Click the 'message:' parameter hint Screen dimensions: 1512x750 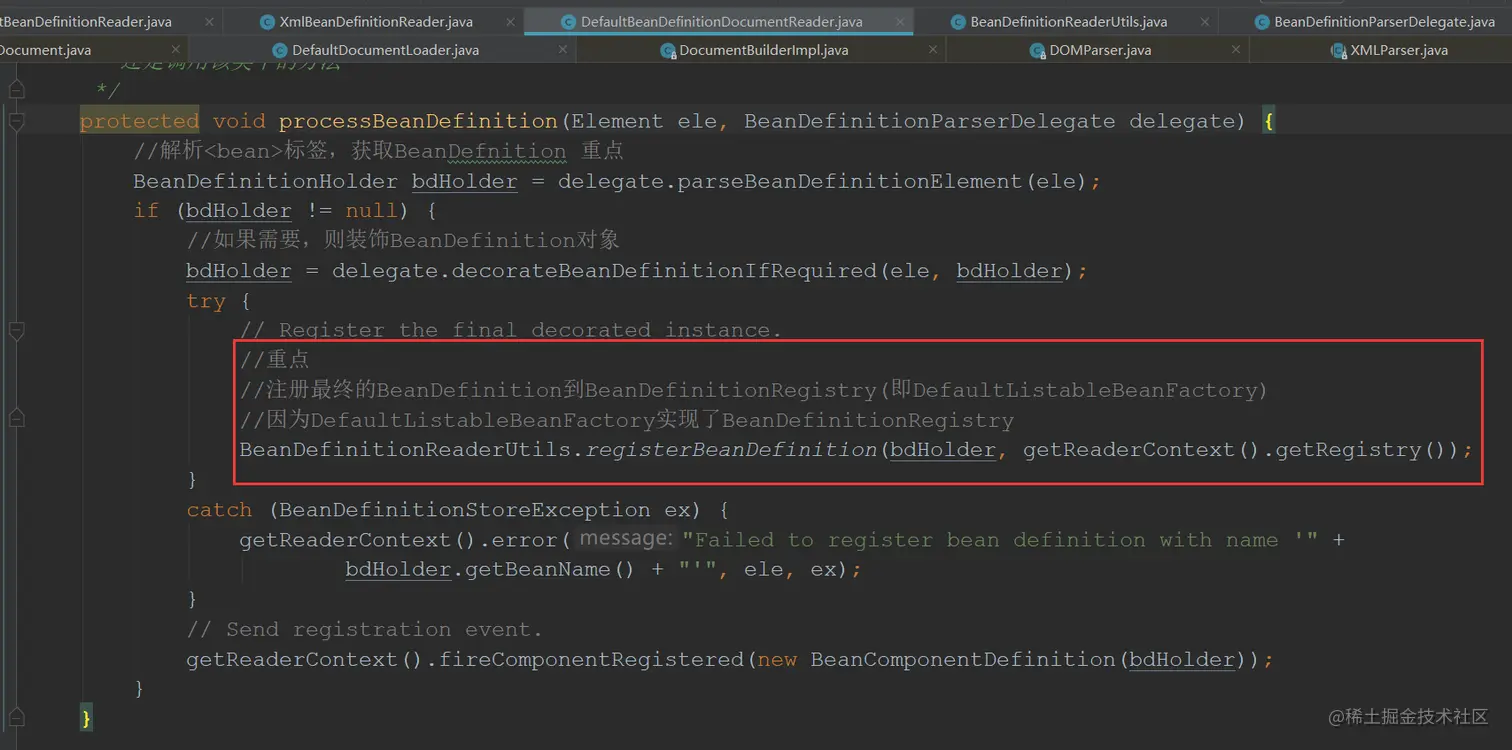[626, 539]
